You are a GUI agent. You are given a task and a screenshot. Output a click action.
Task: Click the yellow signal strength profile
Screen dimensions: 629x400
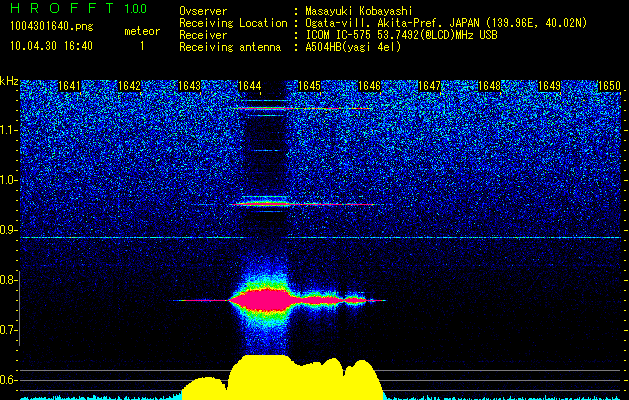pyautogui.click(x=283, y=377)
